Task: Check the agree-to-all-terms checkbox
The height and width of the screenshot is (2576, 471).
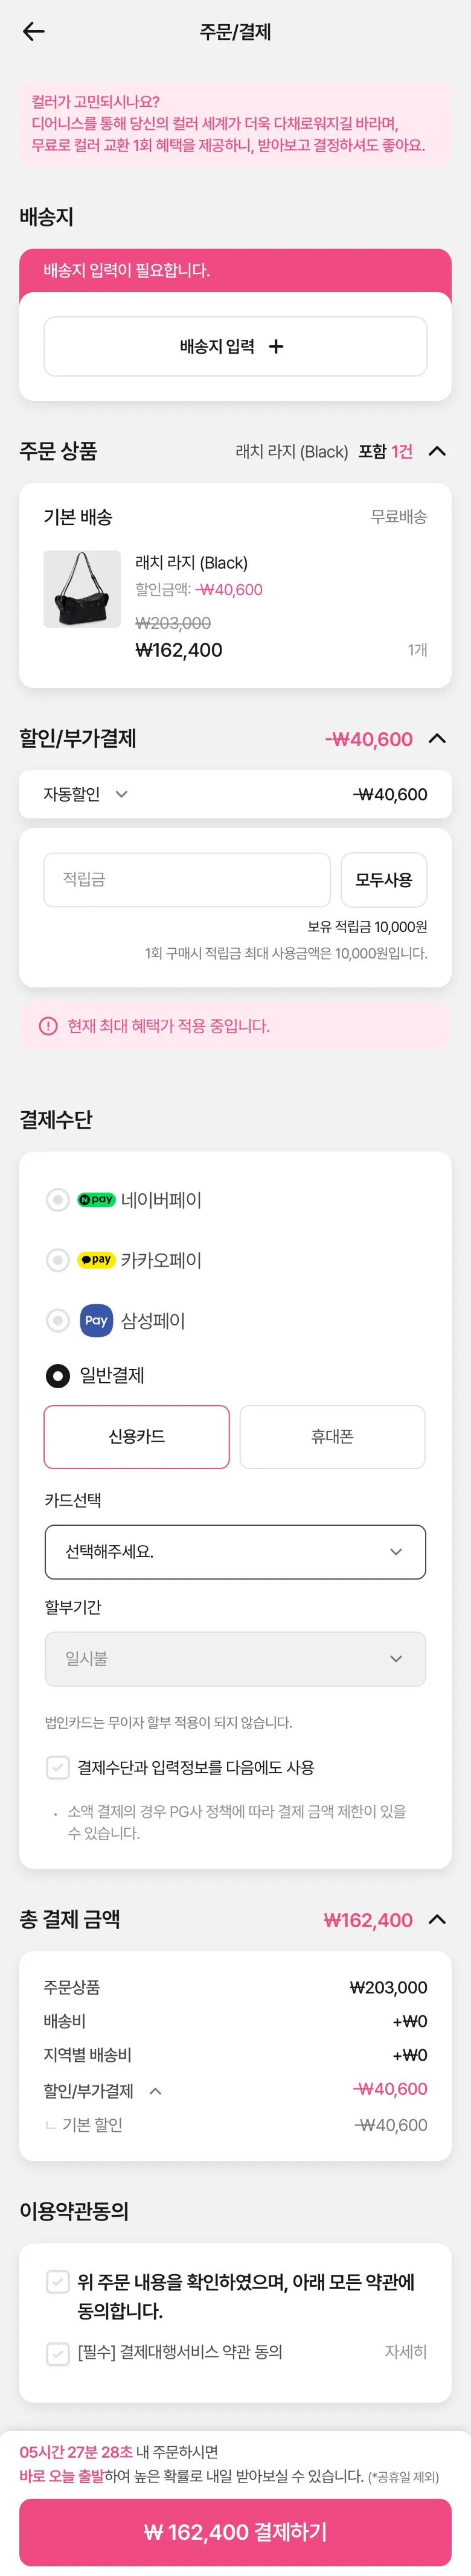Action: tap(58, 2281)
